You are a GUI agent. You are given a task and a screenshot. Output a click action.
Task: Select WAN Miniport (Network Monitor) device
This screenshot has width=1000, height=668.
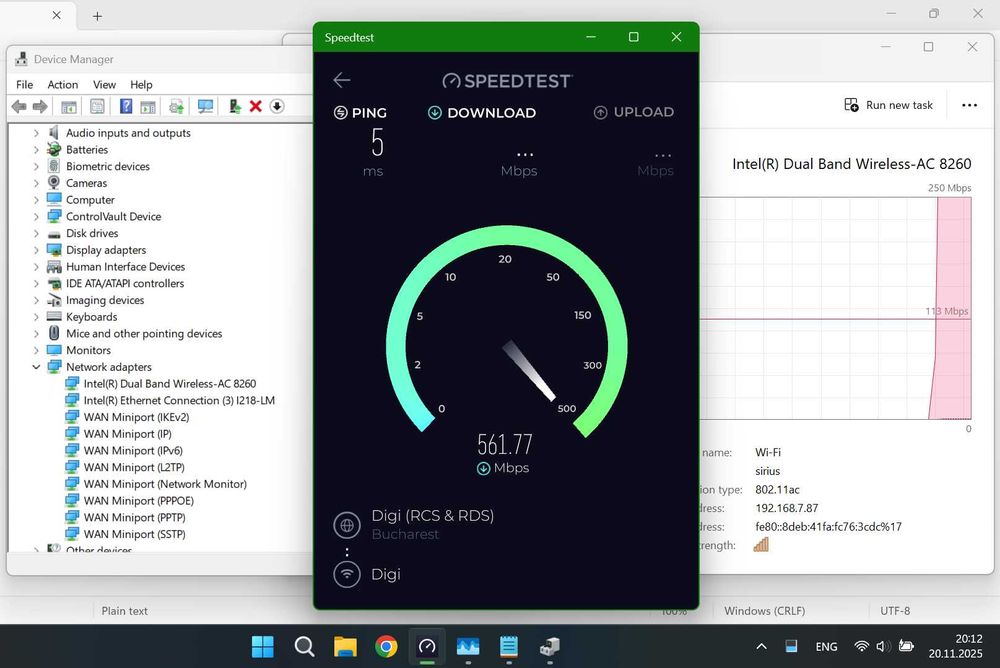point(165,484)
